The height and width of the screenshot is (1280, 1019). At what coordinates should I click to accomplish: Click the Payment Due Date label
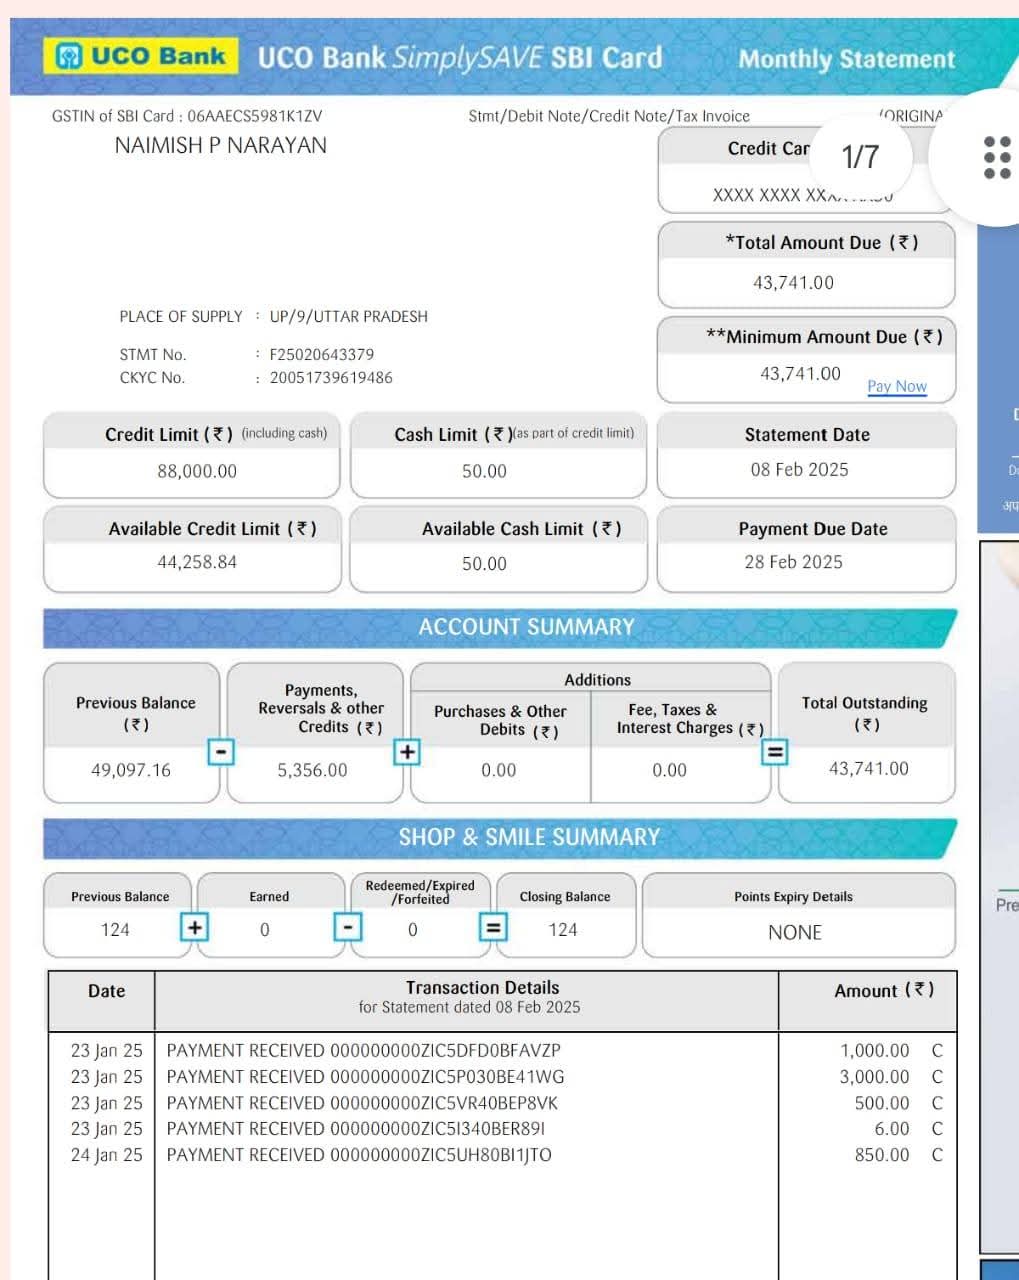[813, 529]
